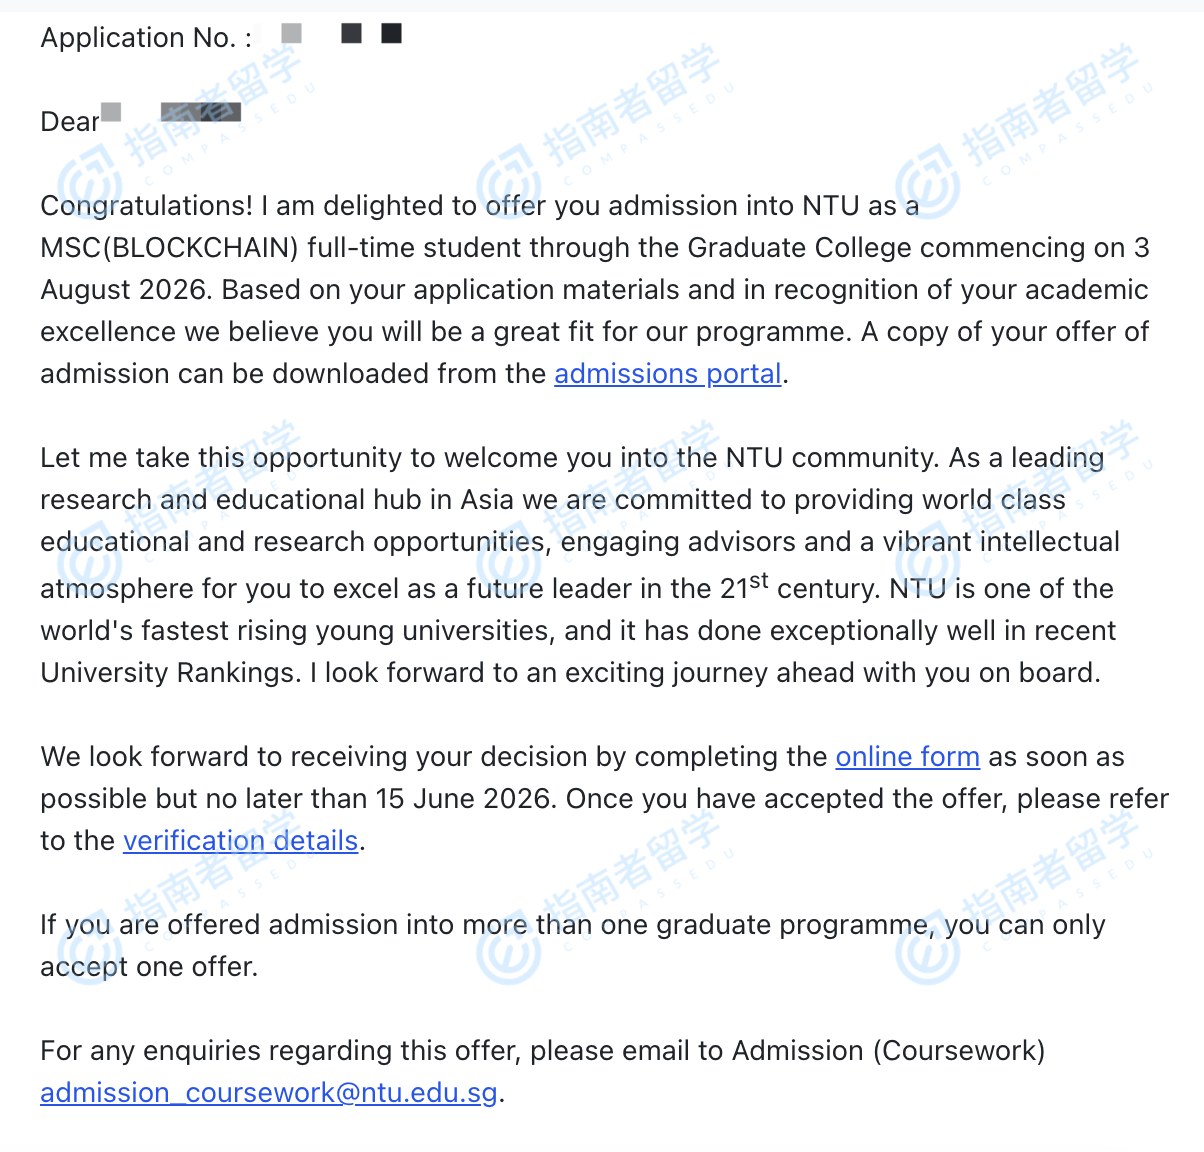The image size is (1204, 1152).
Task: Click the word "Congratulations!"
Action: click(x=146, y=206)
